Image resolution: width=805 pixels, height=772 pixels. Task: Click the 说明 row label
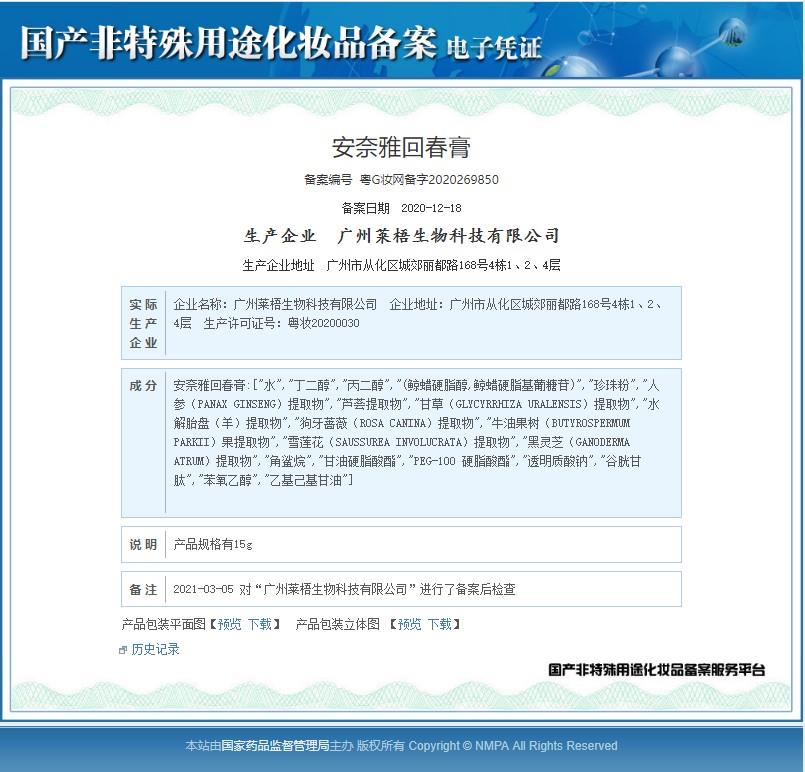(x=143, y=545)
